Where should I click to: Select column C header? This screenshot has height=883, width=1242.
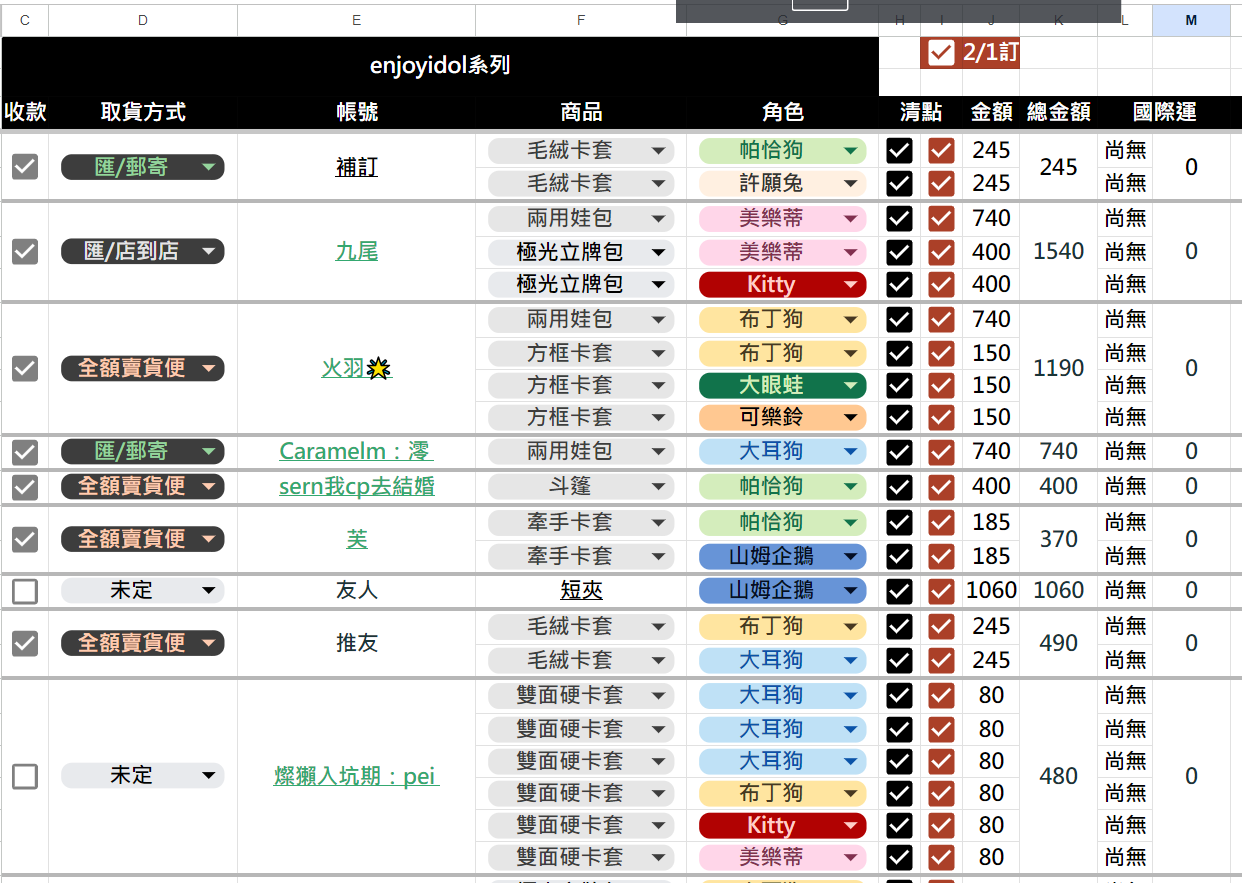25,20
